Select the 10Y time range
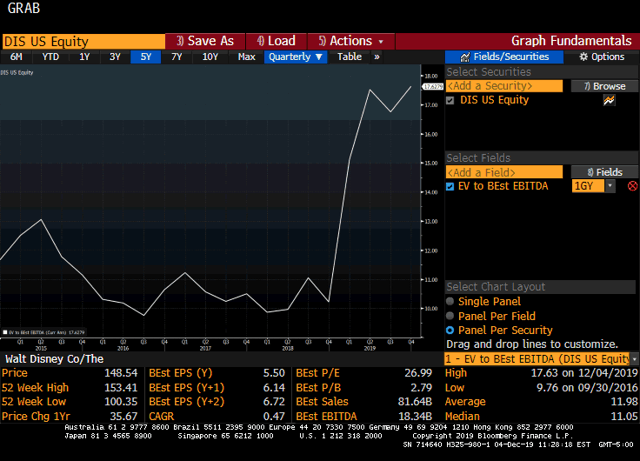640x461 pixels. pyautogui.click(x=210, y=57)
